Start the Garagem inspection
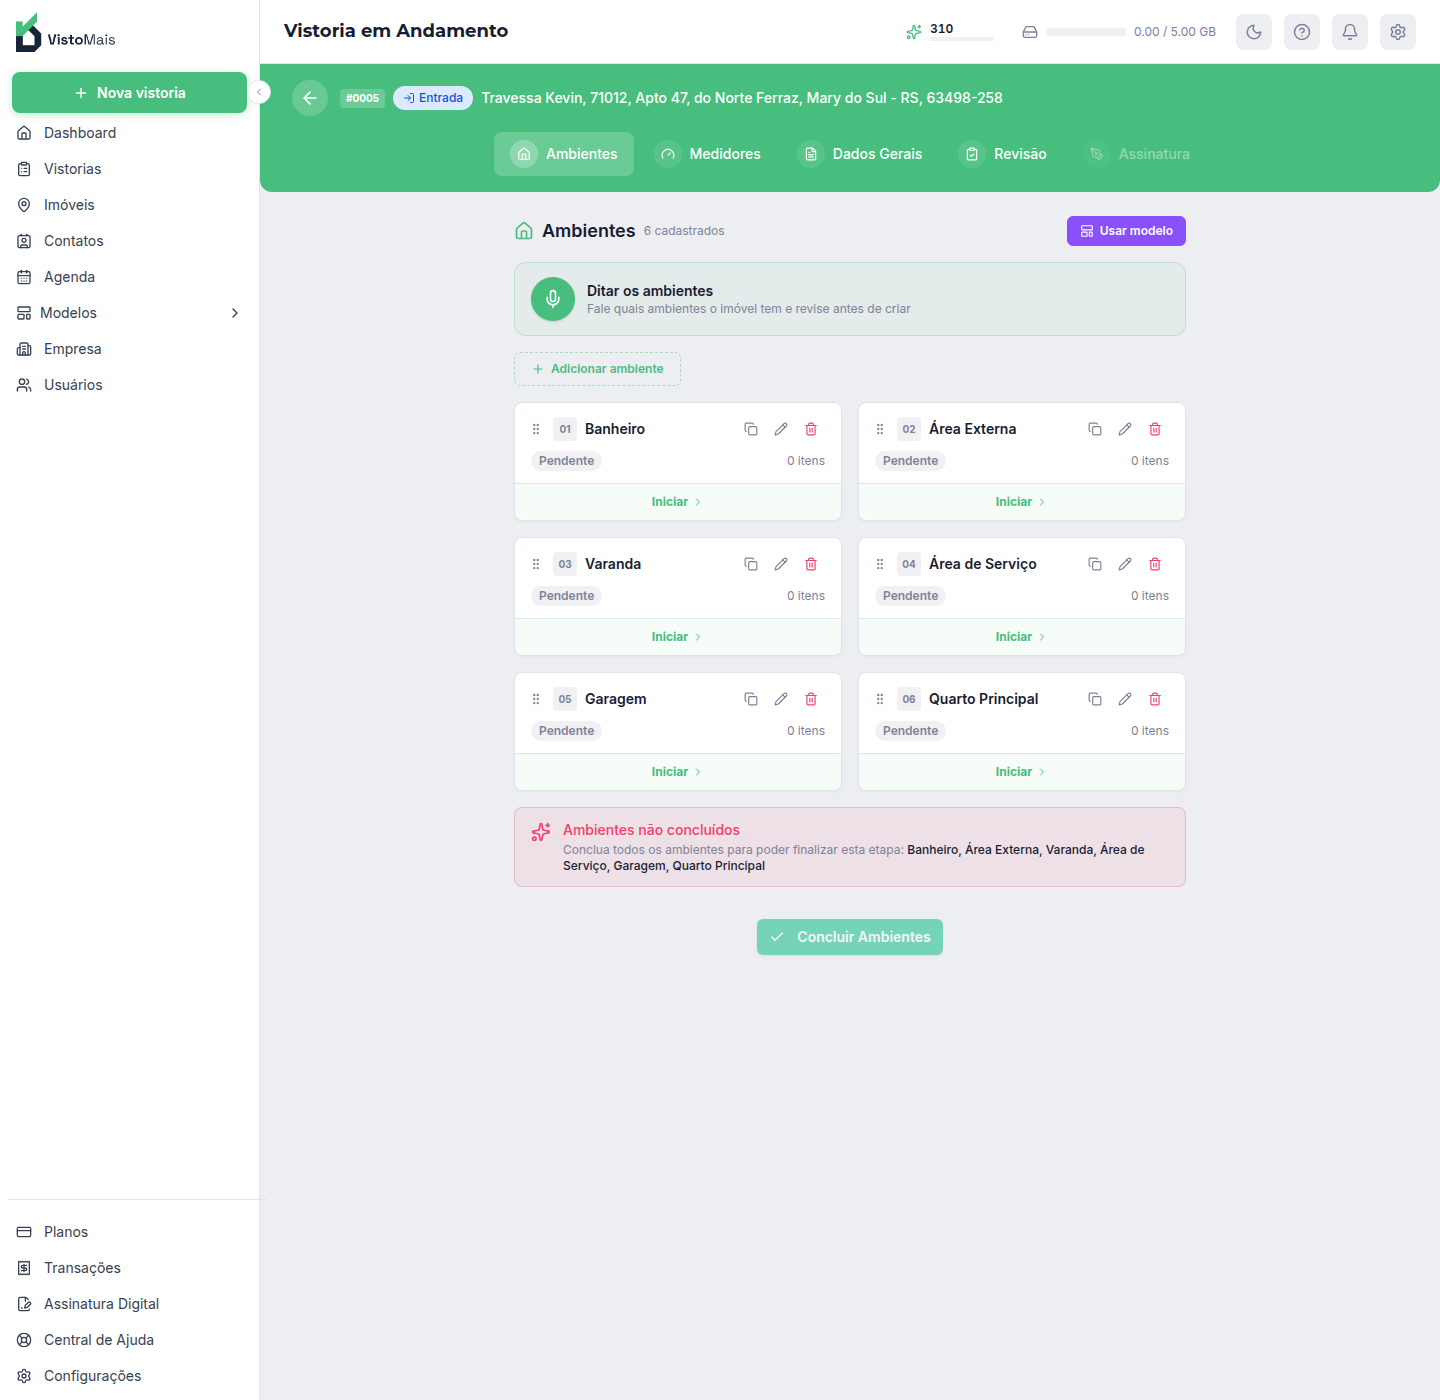 point(678,772)
